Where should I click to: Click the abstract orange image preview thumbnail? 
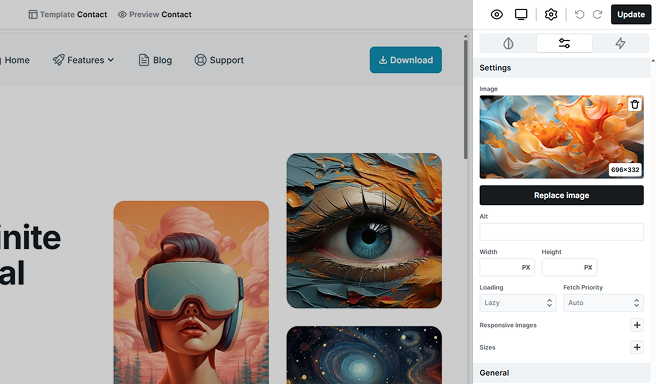tap(561, 137)
